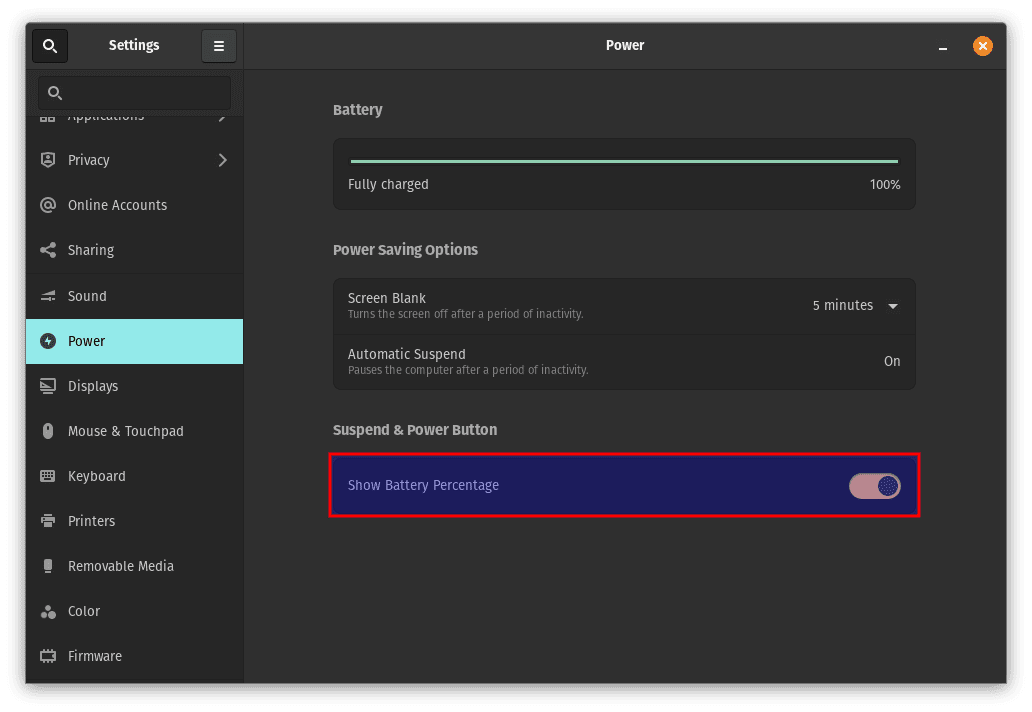The height and width of the screenshot is (712, 1032).
Task: Open Keyboard settings
Action: [x=134, y=476]
